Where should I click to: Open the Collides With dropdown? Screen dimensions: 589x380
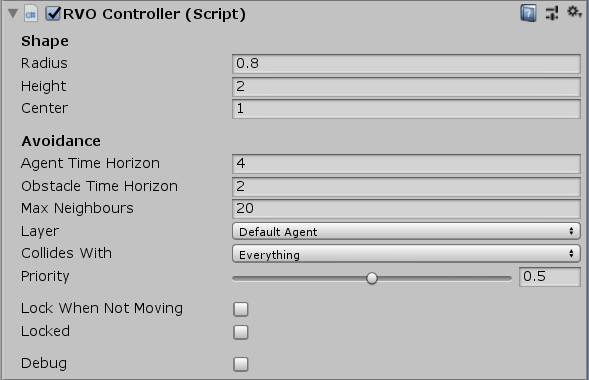pos(406,254)
